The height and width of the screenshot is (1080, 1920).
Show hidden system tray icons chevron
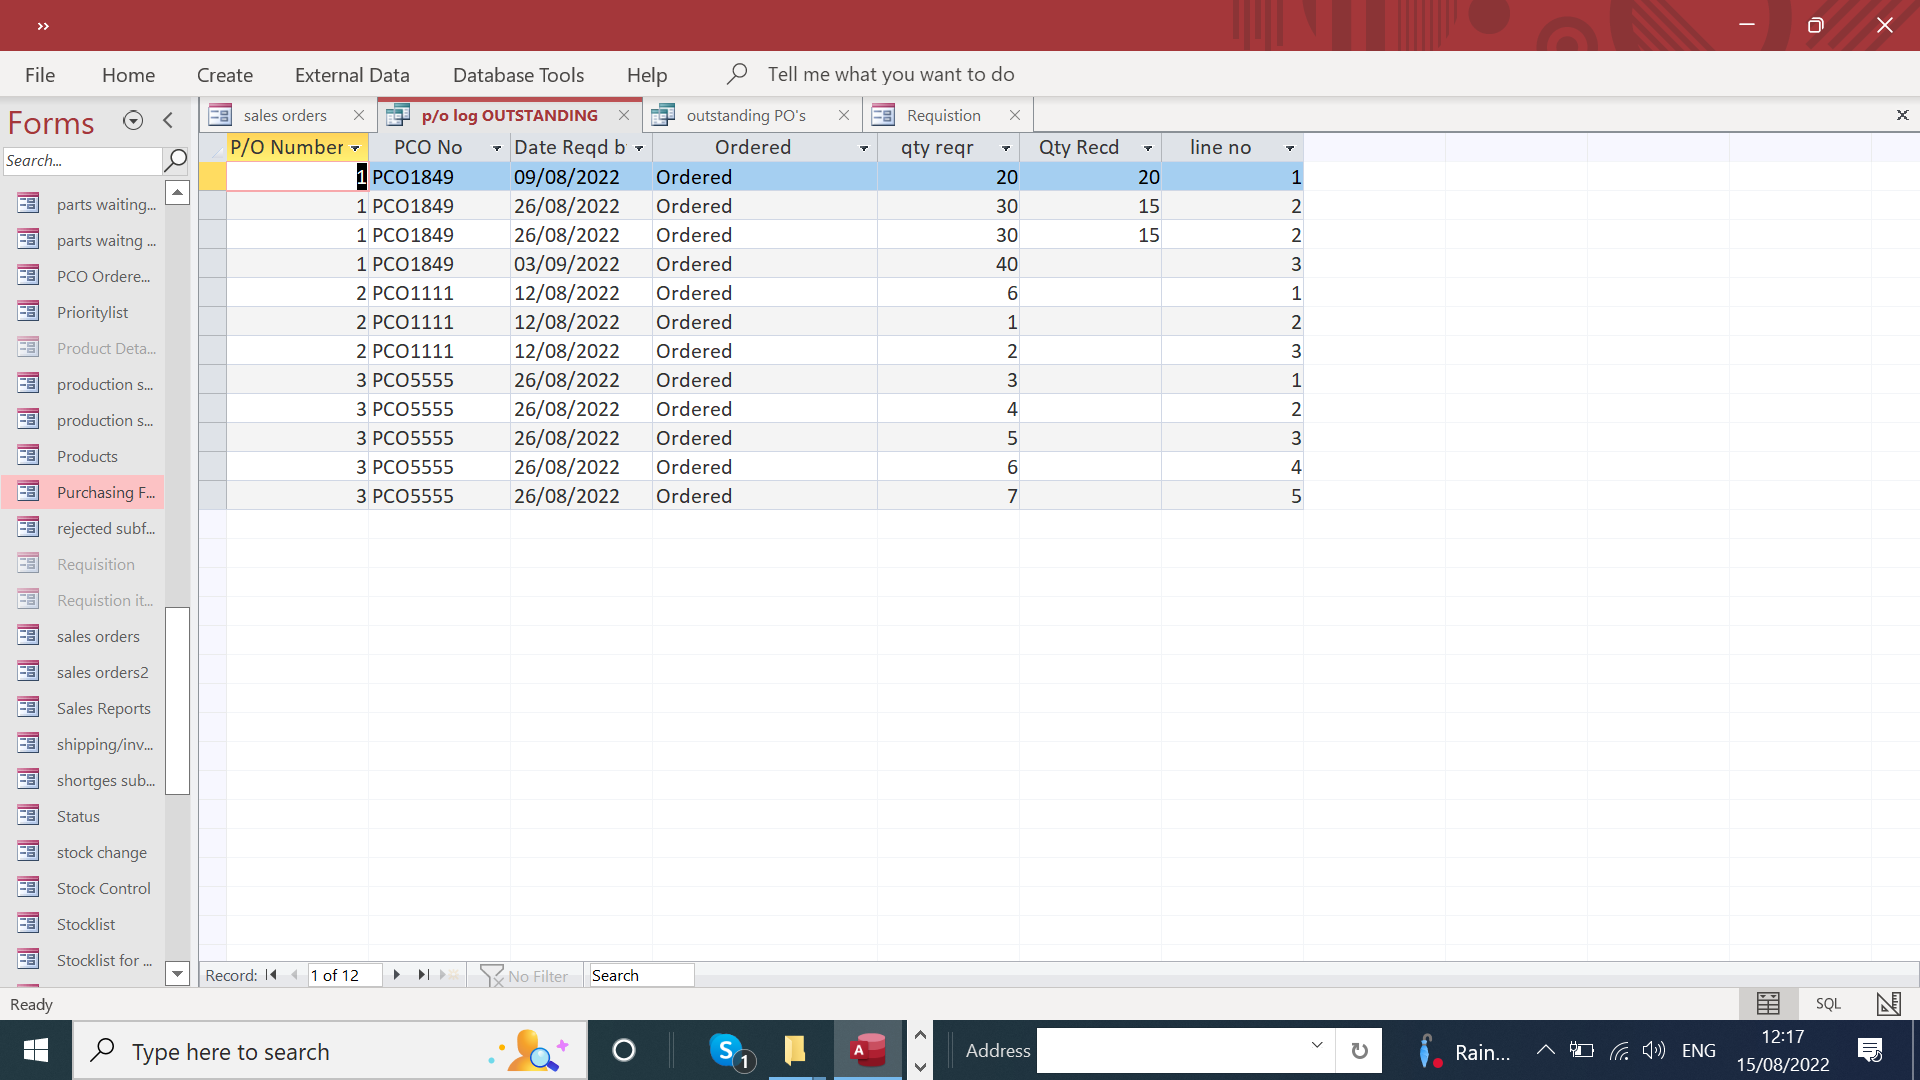1545,1050
